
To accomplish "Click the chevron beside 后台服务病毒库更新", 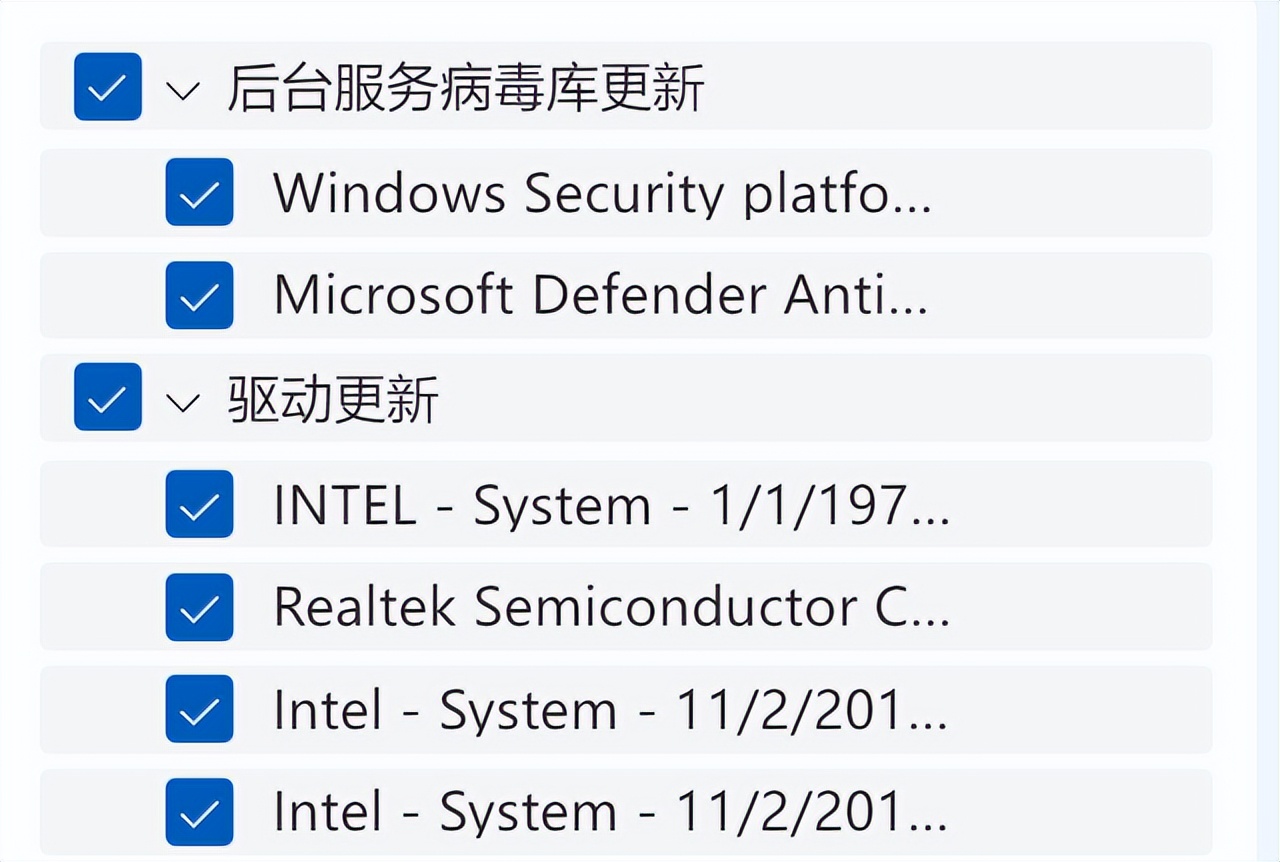I will click(x=182, y=90).
